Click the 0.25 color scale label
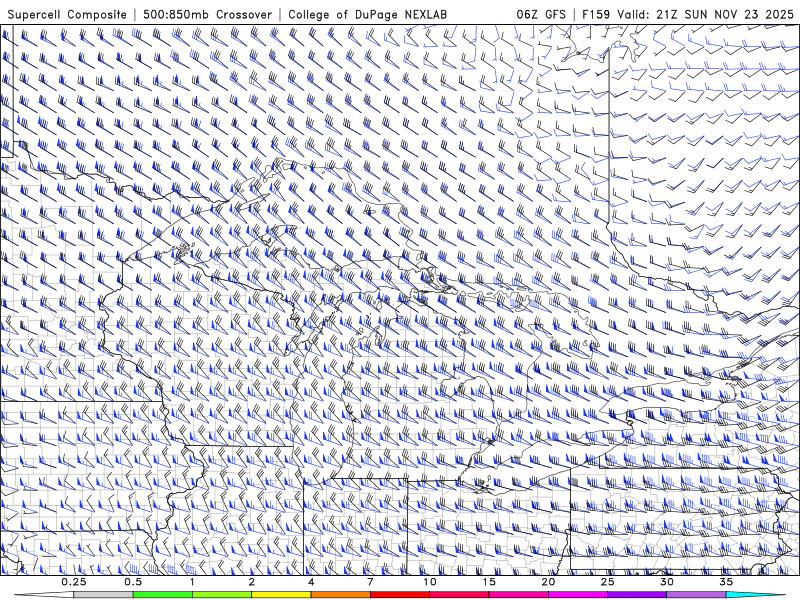The height and width of the screenshot is (600, 800). click(x=74, y=582)
